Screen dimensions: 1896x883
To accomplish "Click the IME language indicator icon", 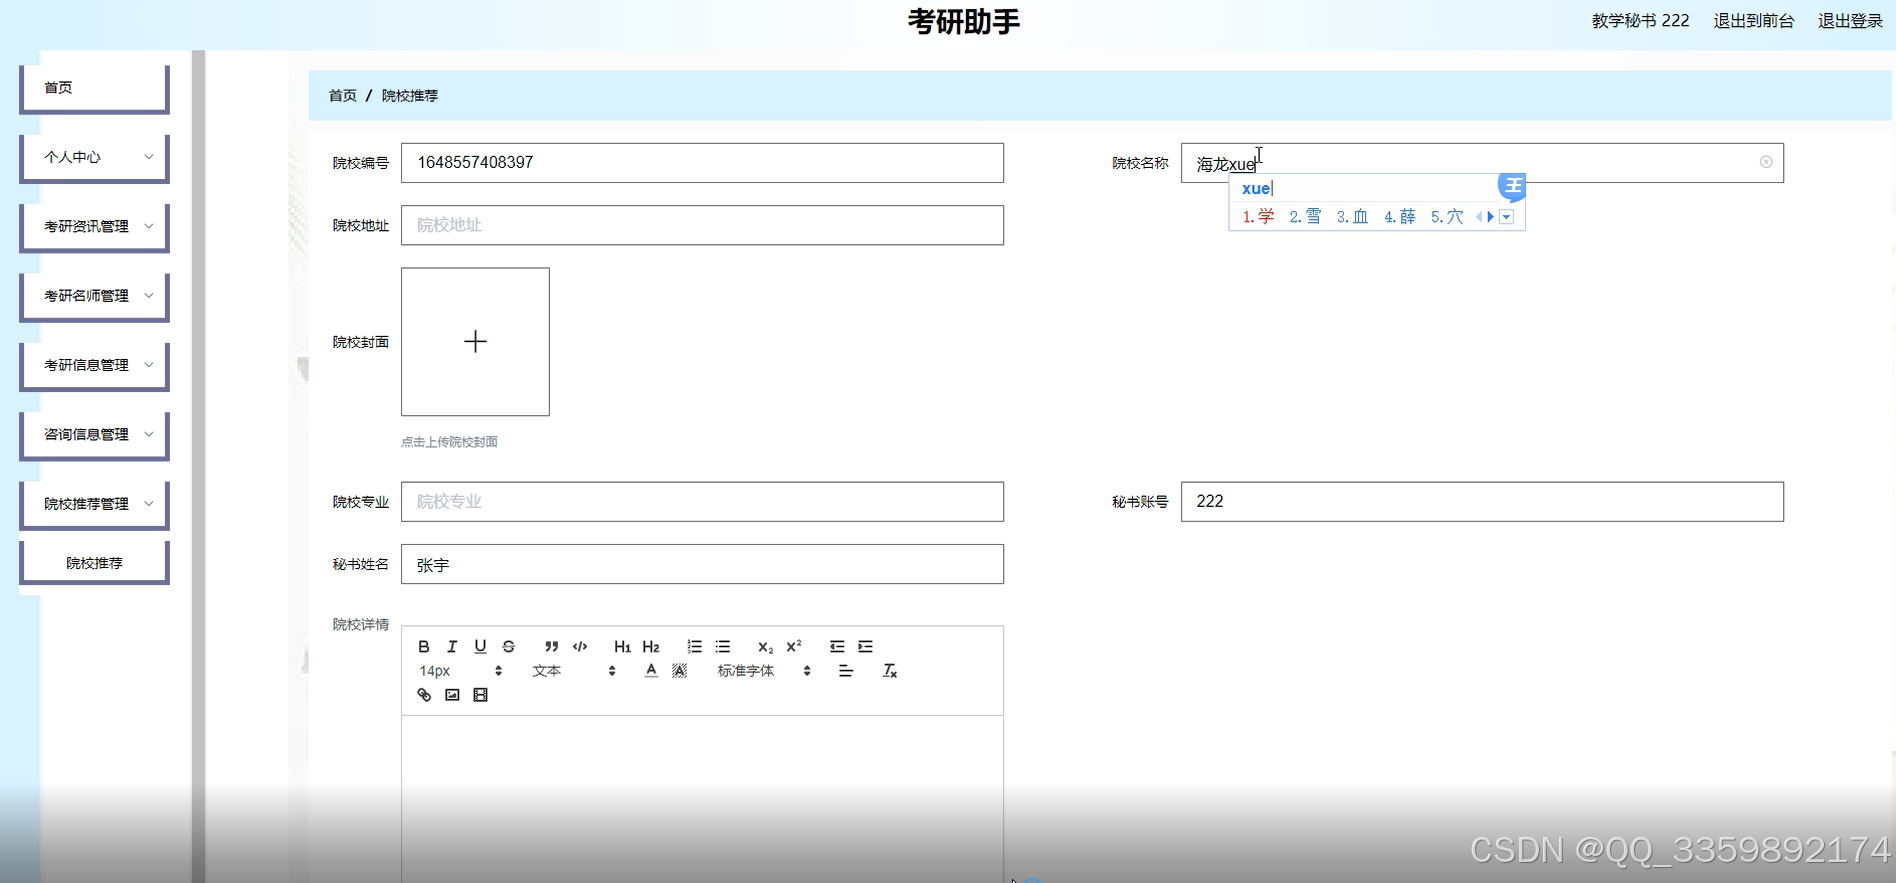I will pos(1512,186).
